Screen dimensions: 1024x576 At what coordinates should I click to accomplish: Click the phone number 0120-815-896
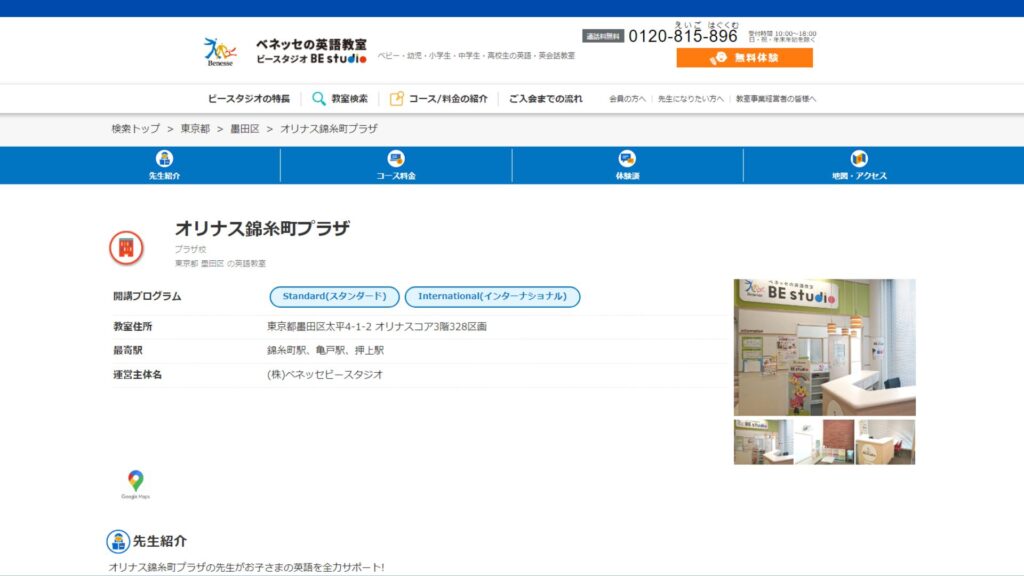[x=682, y=36]
